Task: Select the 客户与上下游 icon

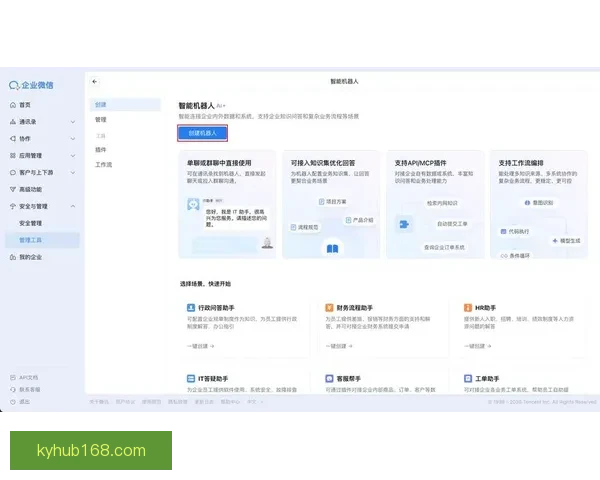Action: click(13, 173)
